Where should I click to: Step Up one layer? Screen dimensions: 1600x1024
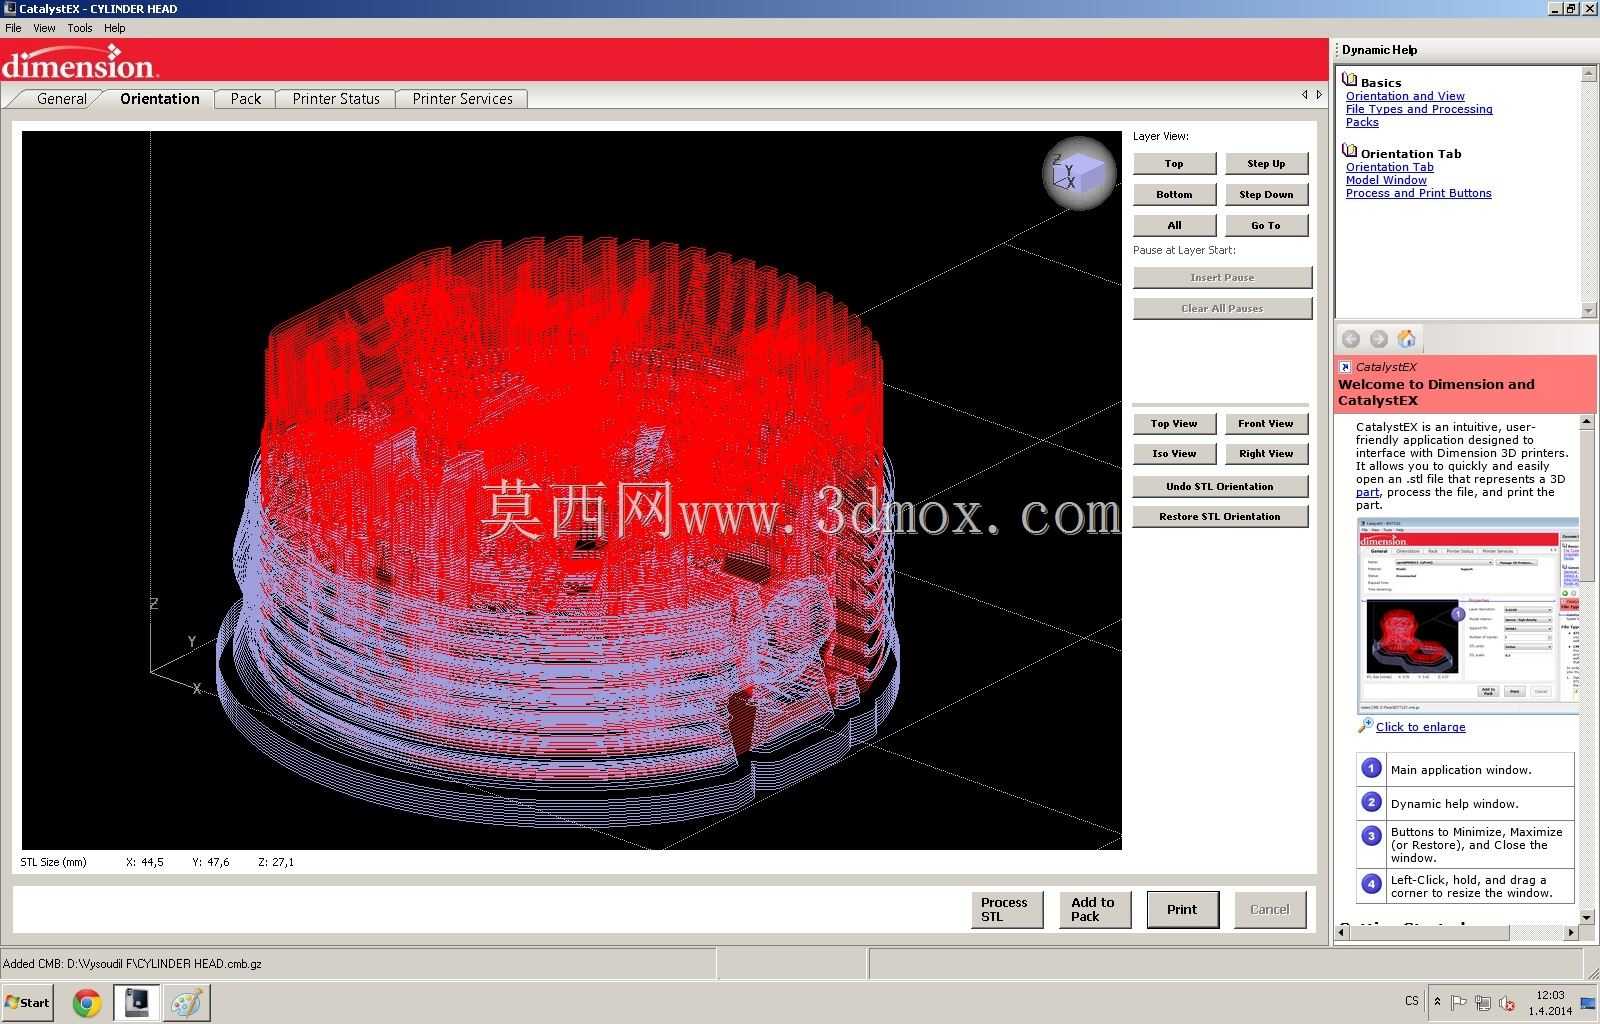pos(1267,164)
